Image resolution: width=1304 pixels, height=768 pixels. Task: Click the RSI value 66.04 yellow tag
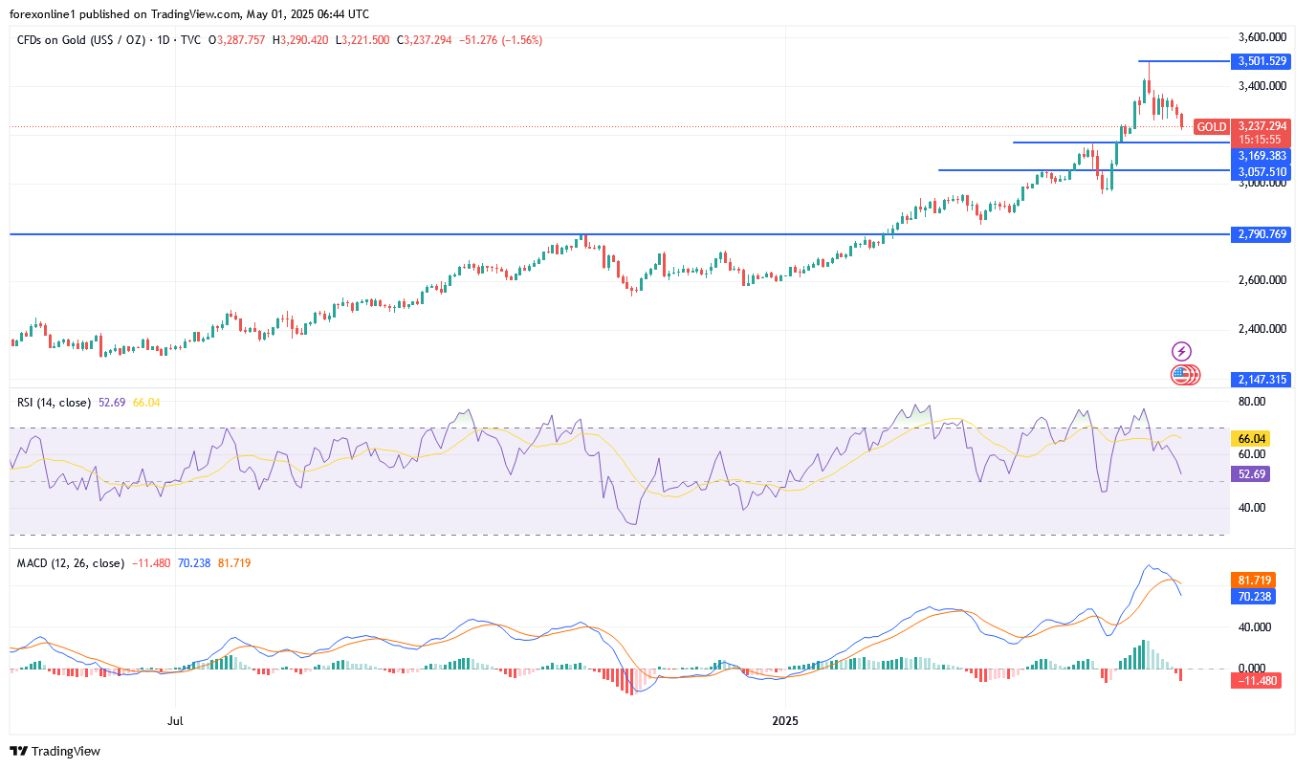tap(1253, 438)
